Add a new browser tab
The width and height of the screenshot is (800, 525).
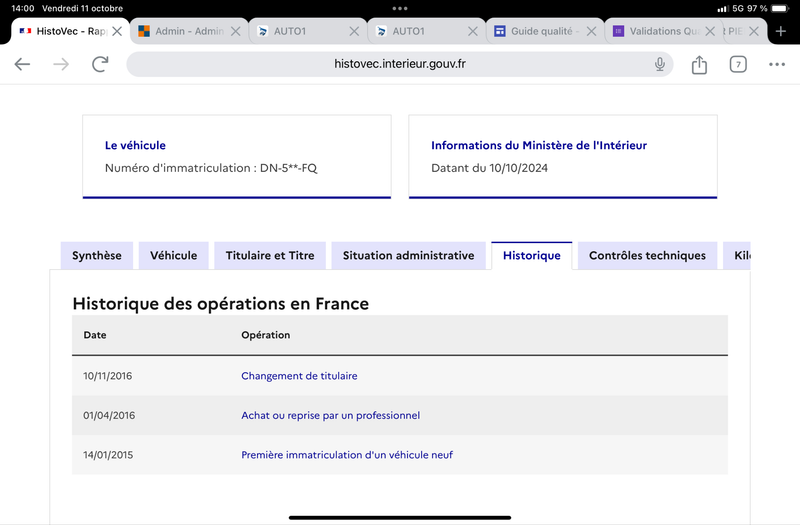pyautogui.click(x=781, y=32)
